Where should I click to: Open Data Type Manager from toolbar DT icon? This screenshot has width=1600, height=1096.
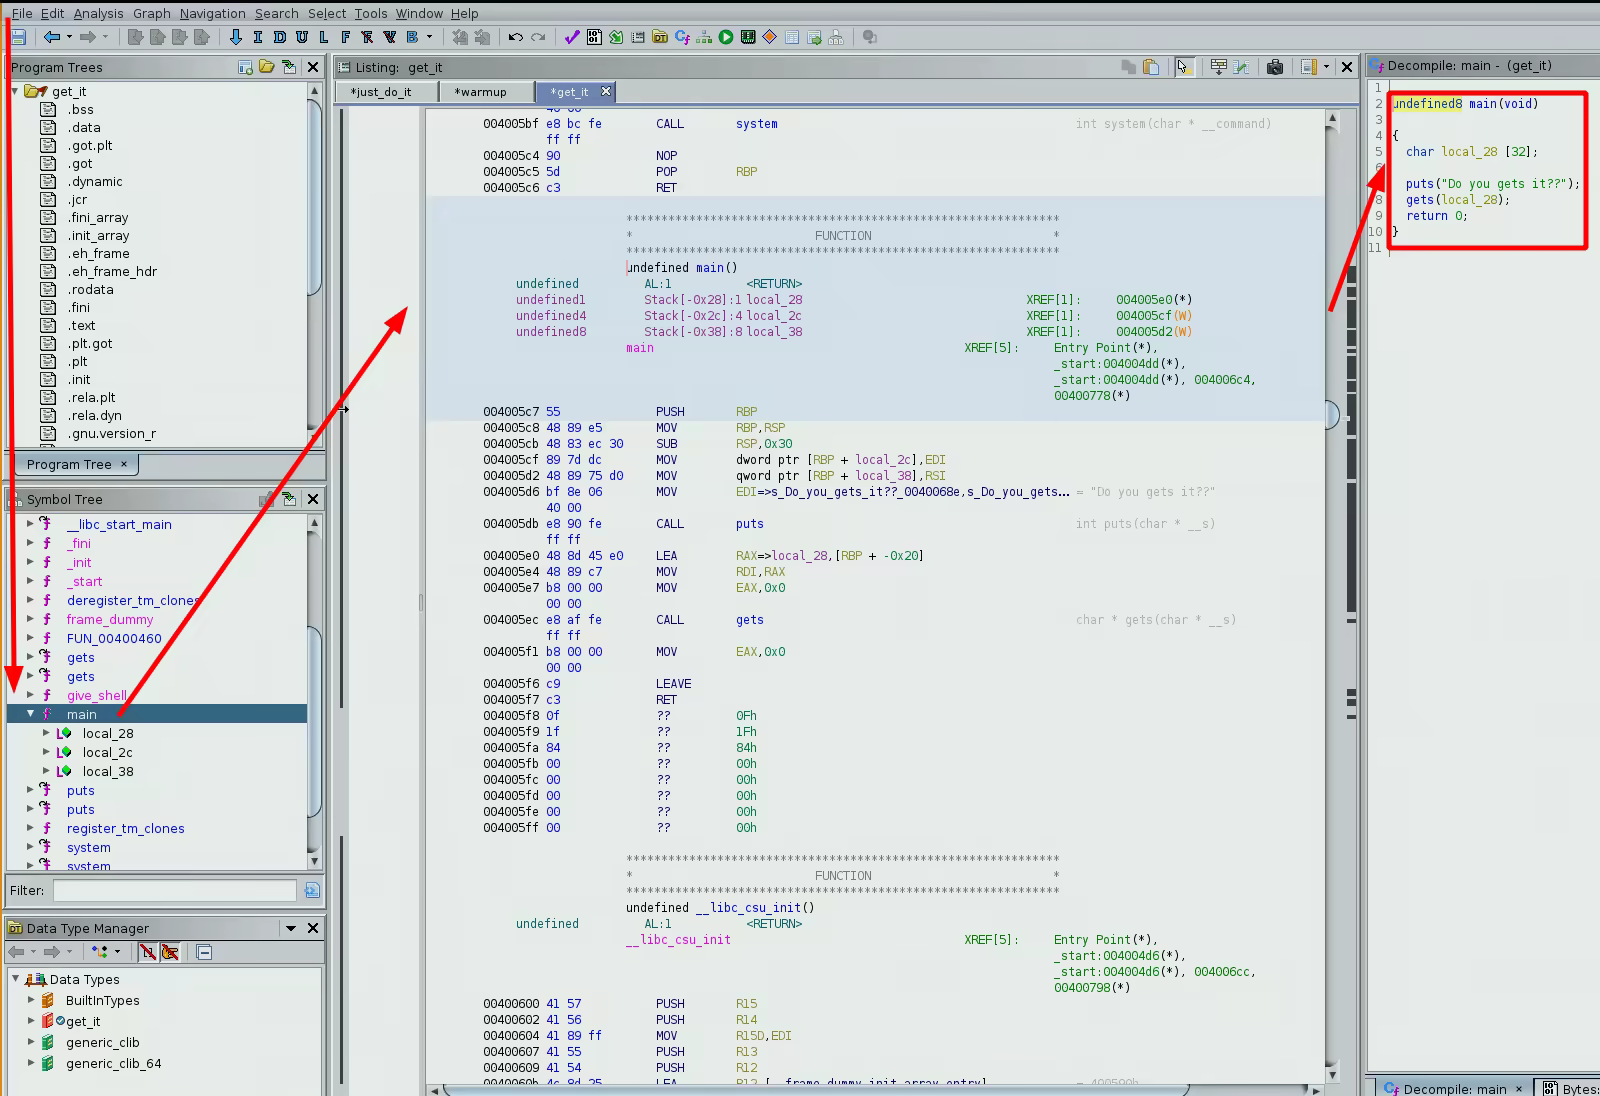point(660,37)
